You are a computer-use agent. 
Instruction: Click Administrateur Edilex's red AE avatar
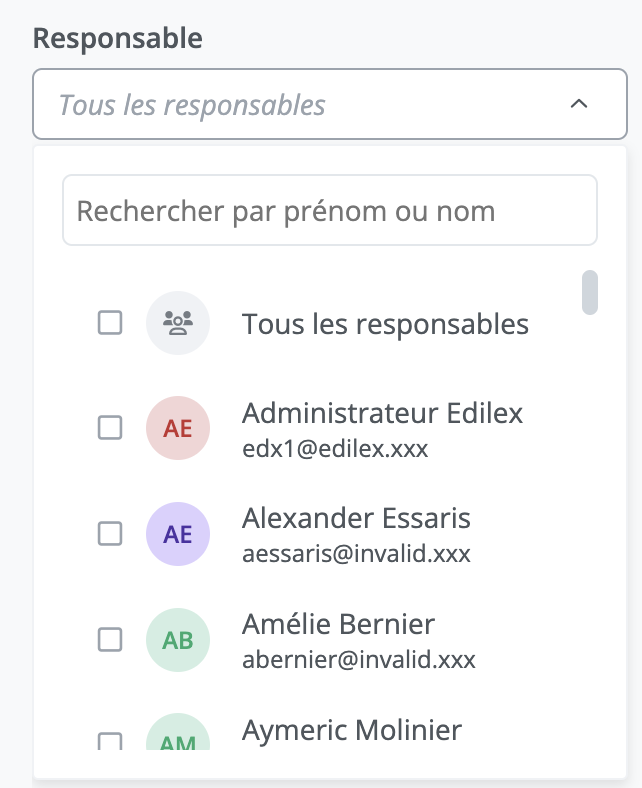[x=178, y=428]
